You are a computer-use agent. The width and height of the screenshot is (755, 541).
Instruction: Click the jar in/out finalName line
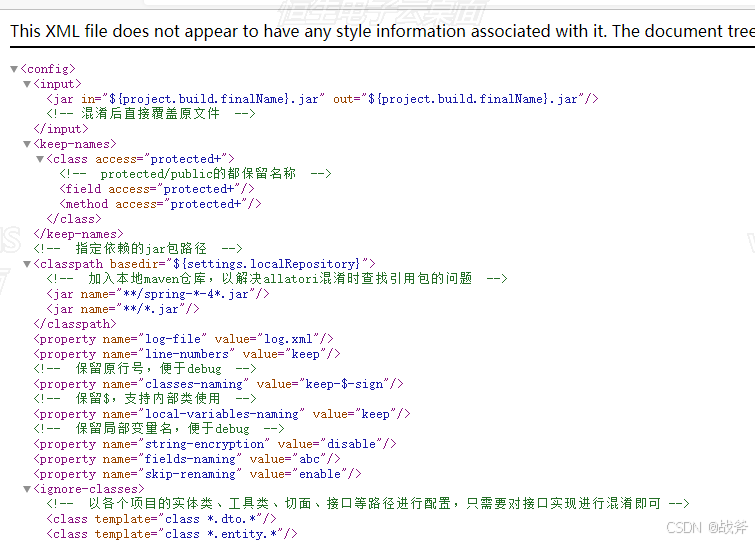[322, 99]
